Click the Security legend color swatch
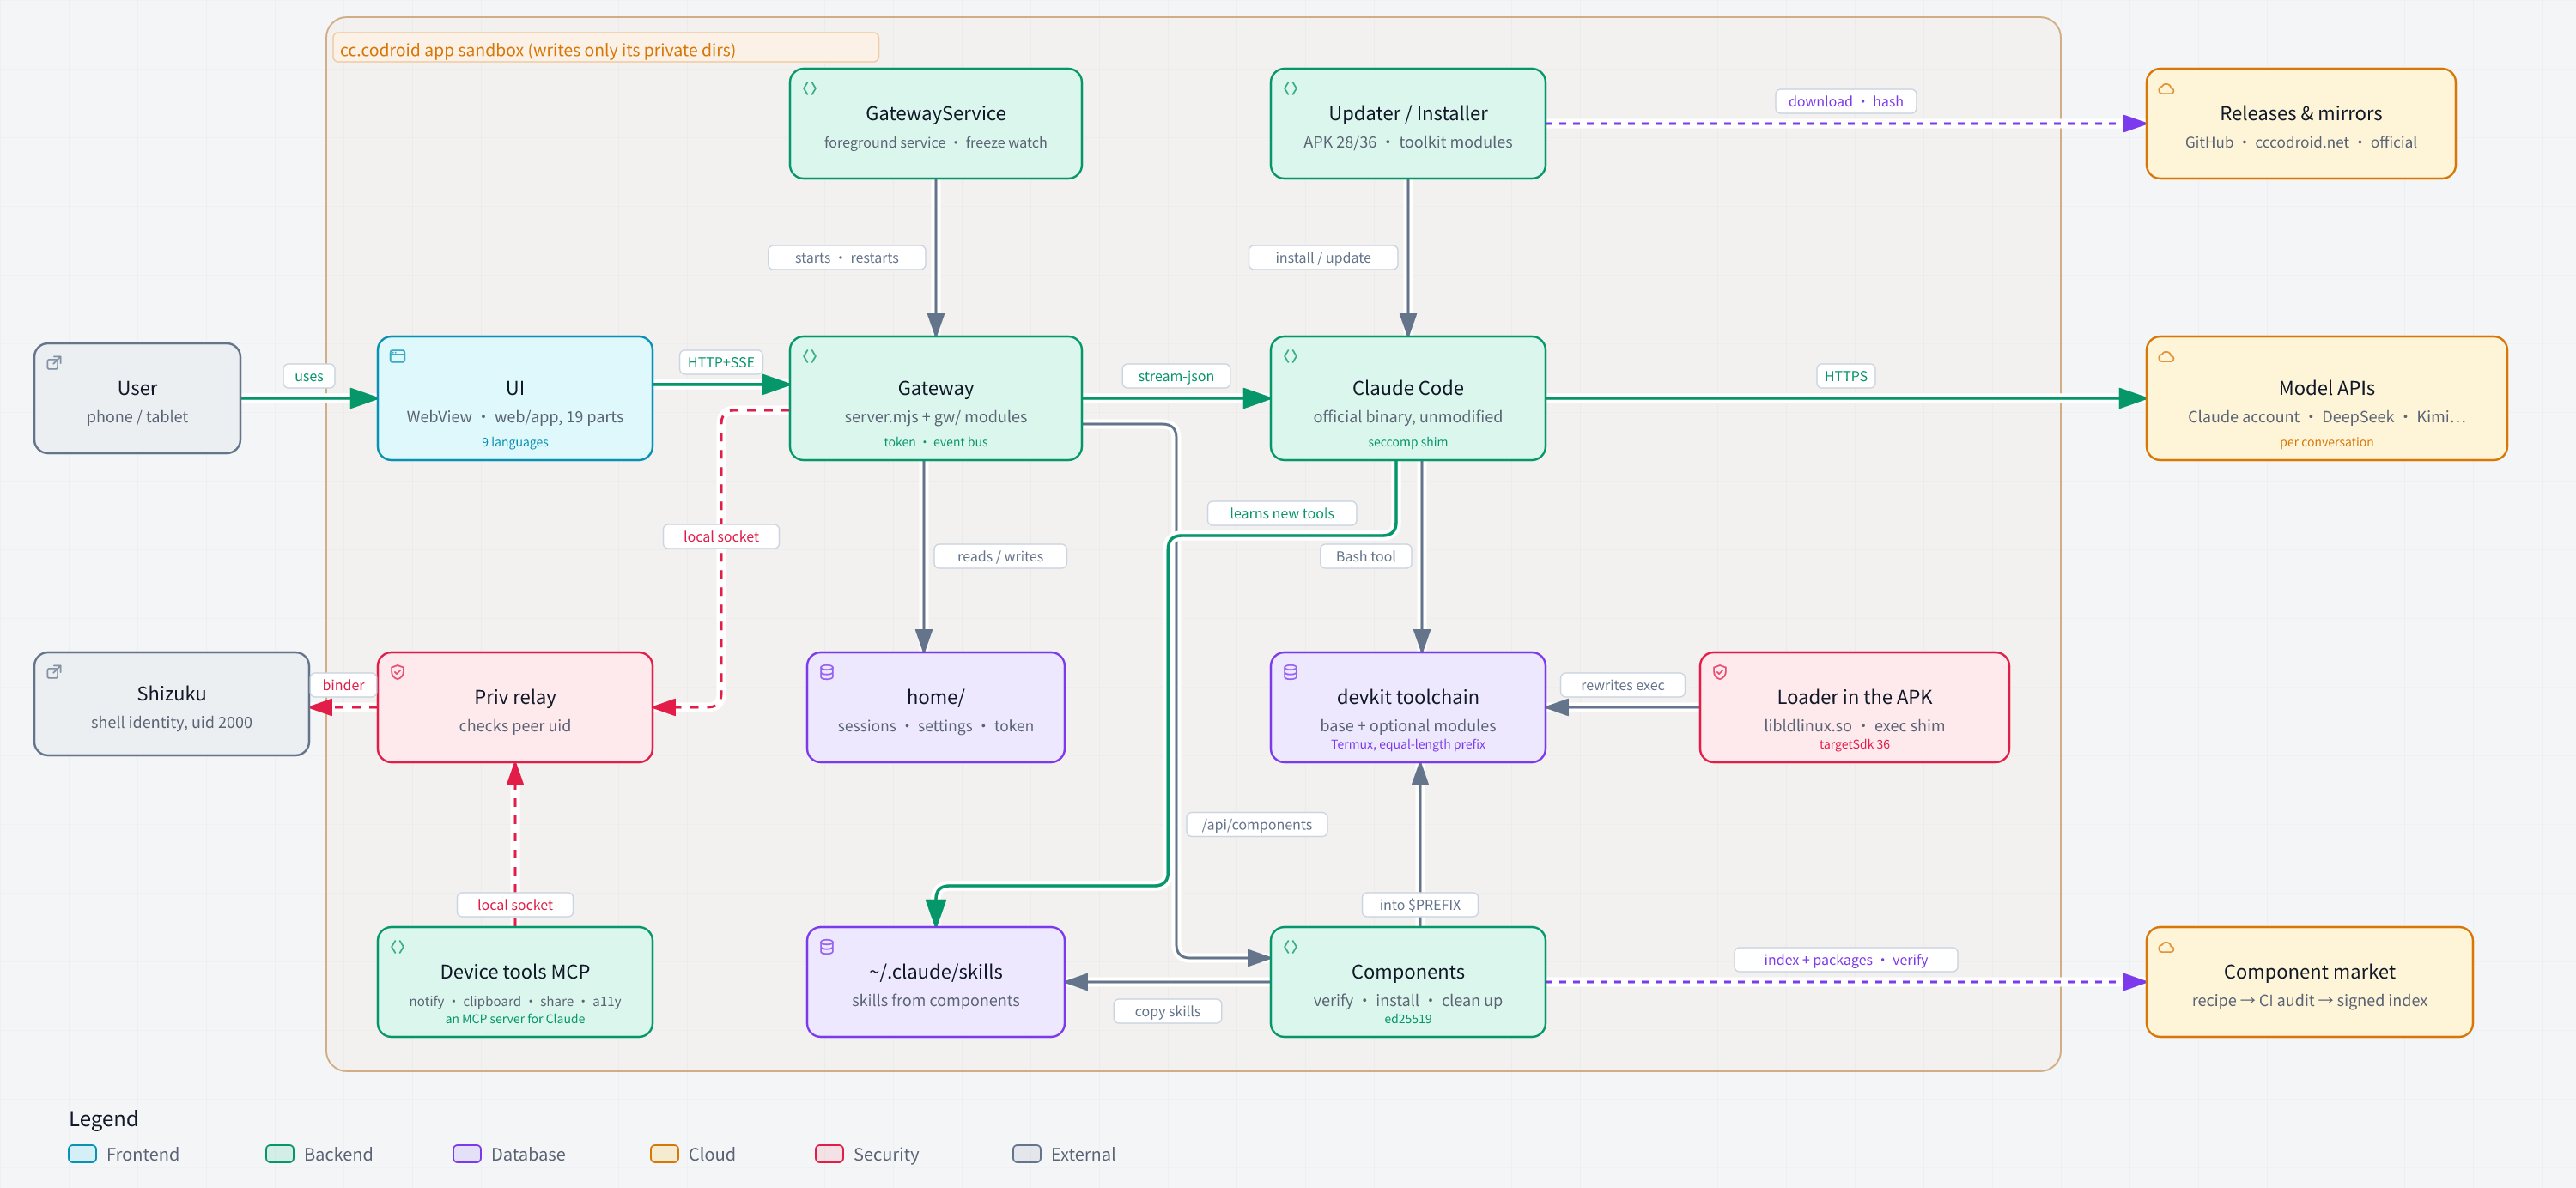The width and height of the screenshot is (2576, 1188). [829, 1154]
